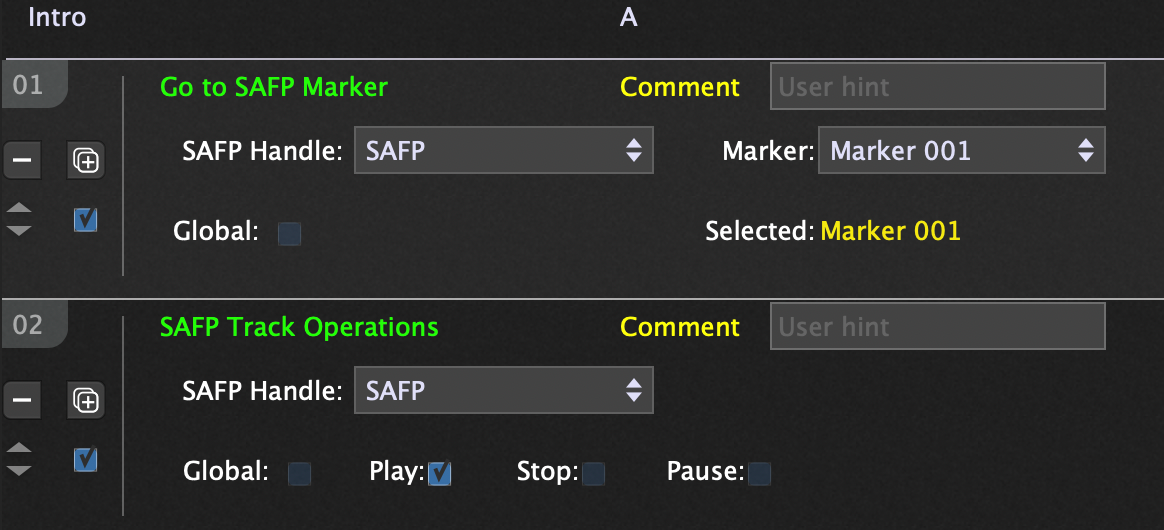
Task: Open SAFP Handle dropdown in step 02
Action: [503, 391]
